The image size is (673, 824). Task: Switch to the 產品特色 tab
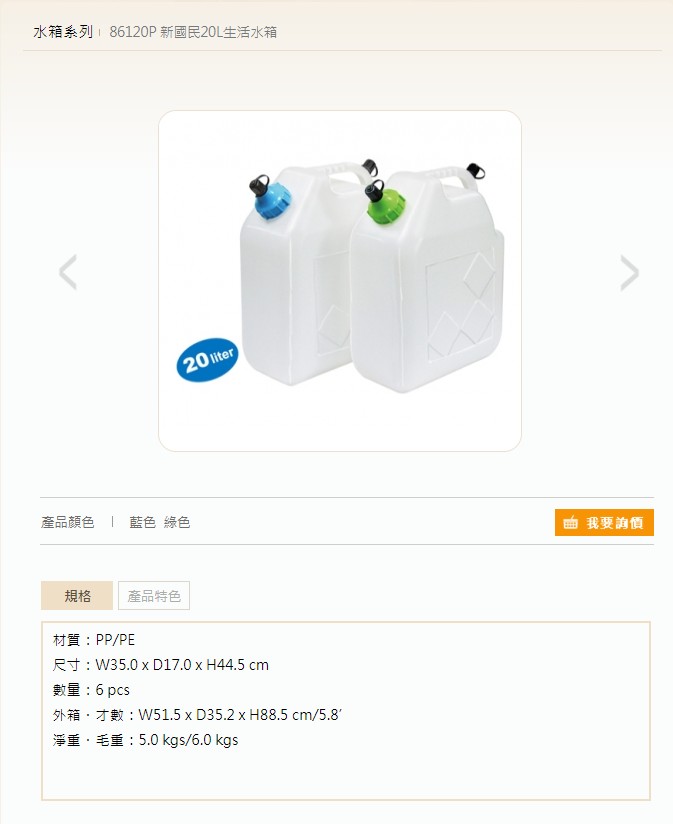154,595
